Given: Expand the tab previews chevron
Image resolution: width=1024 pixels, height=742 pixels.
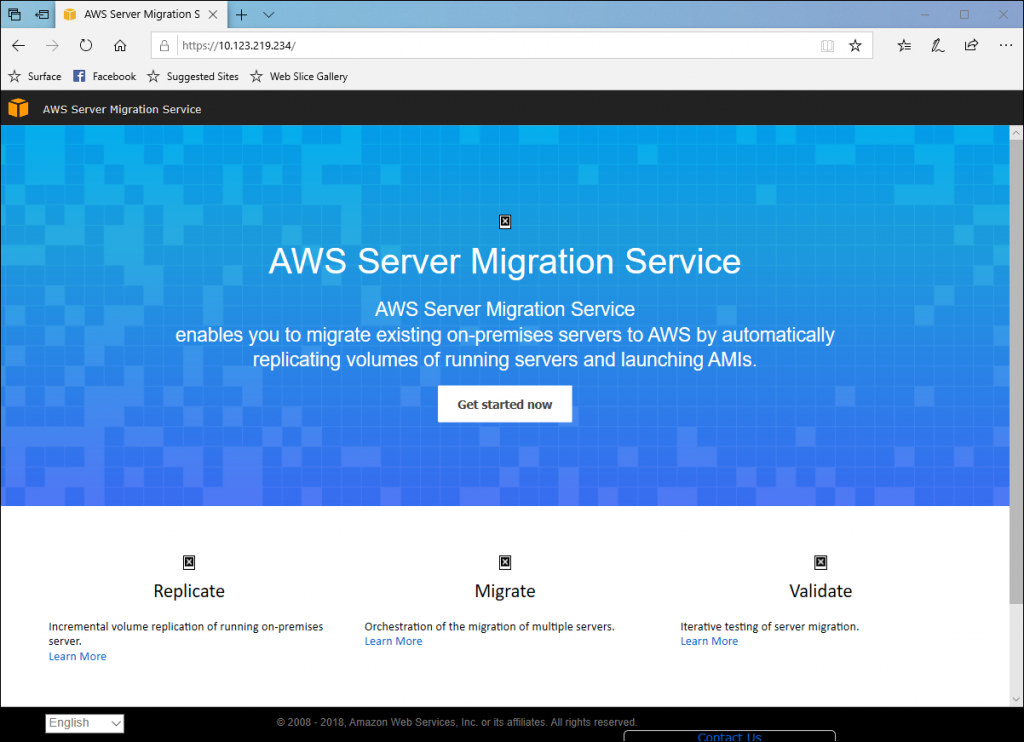Looking at the screenshot, I should coord(268,14).
